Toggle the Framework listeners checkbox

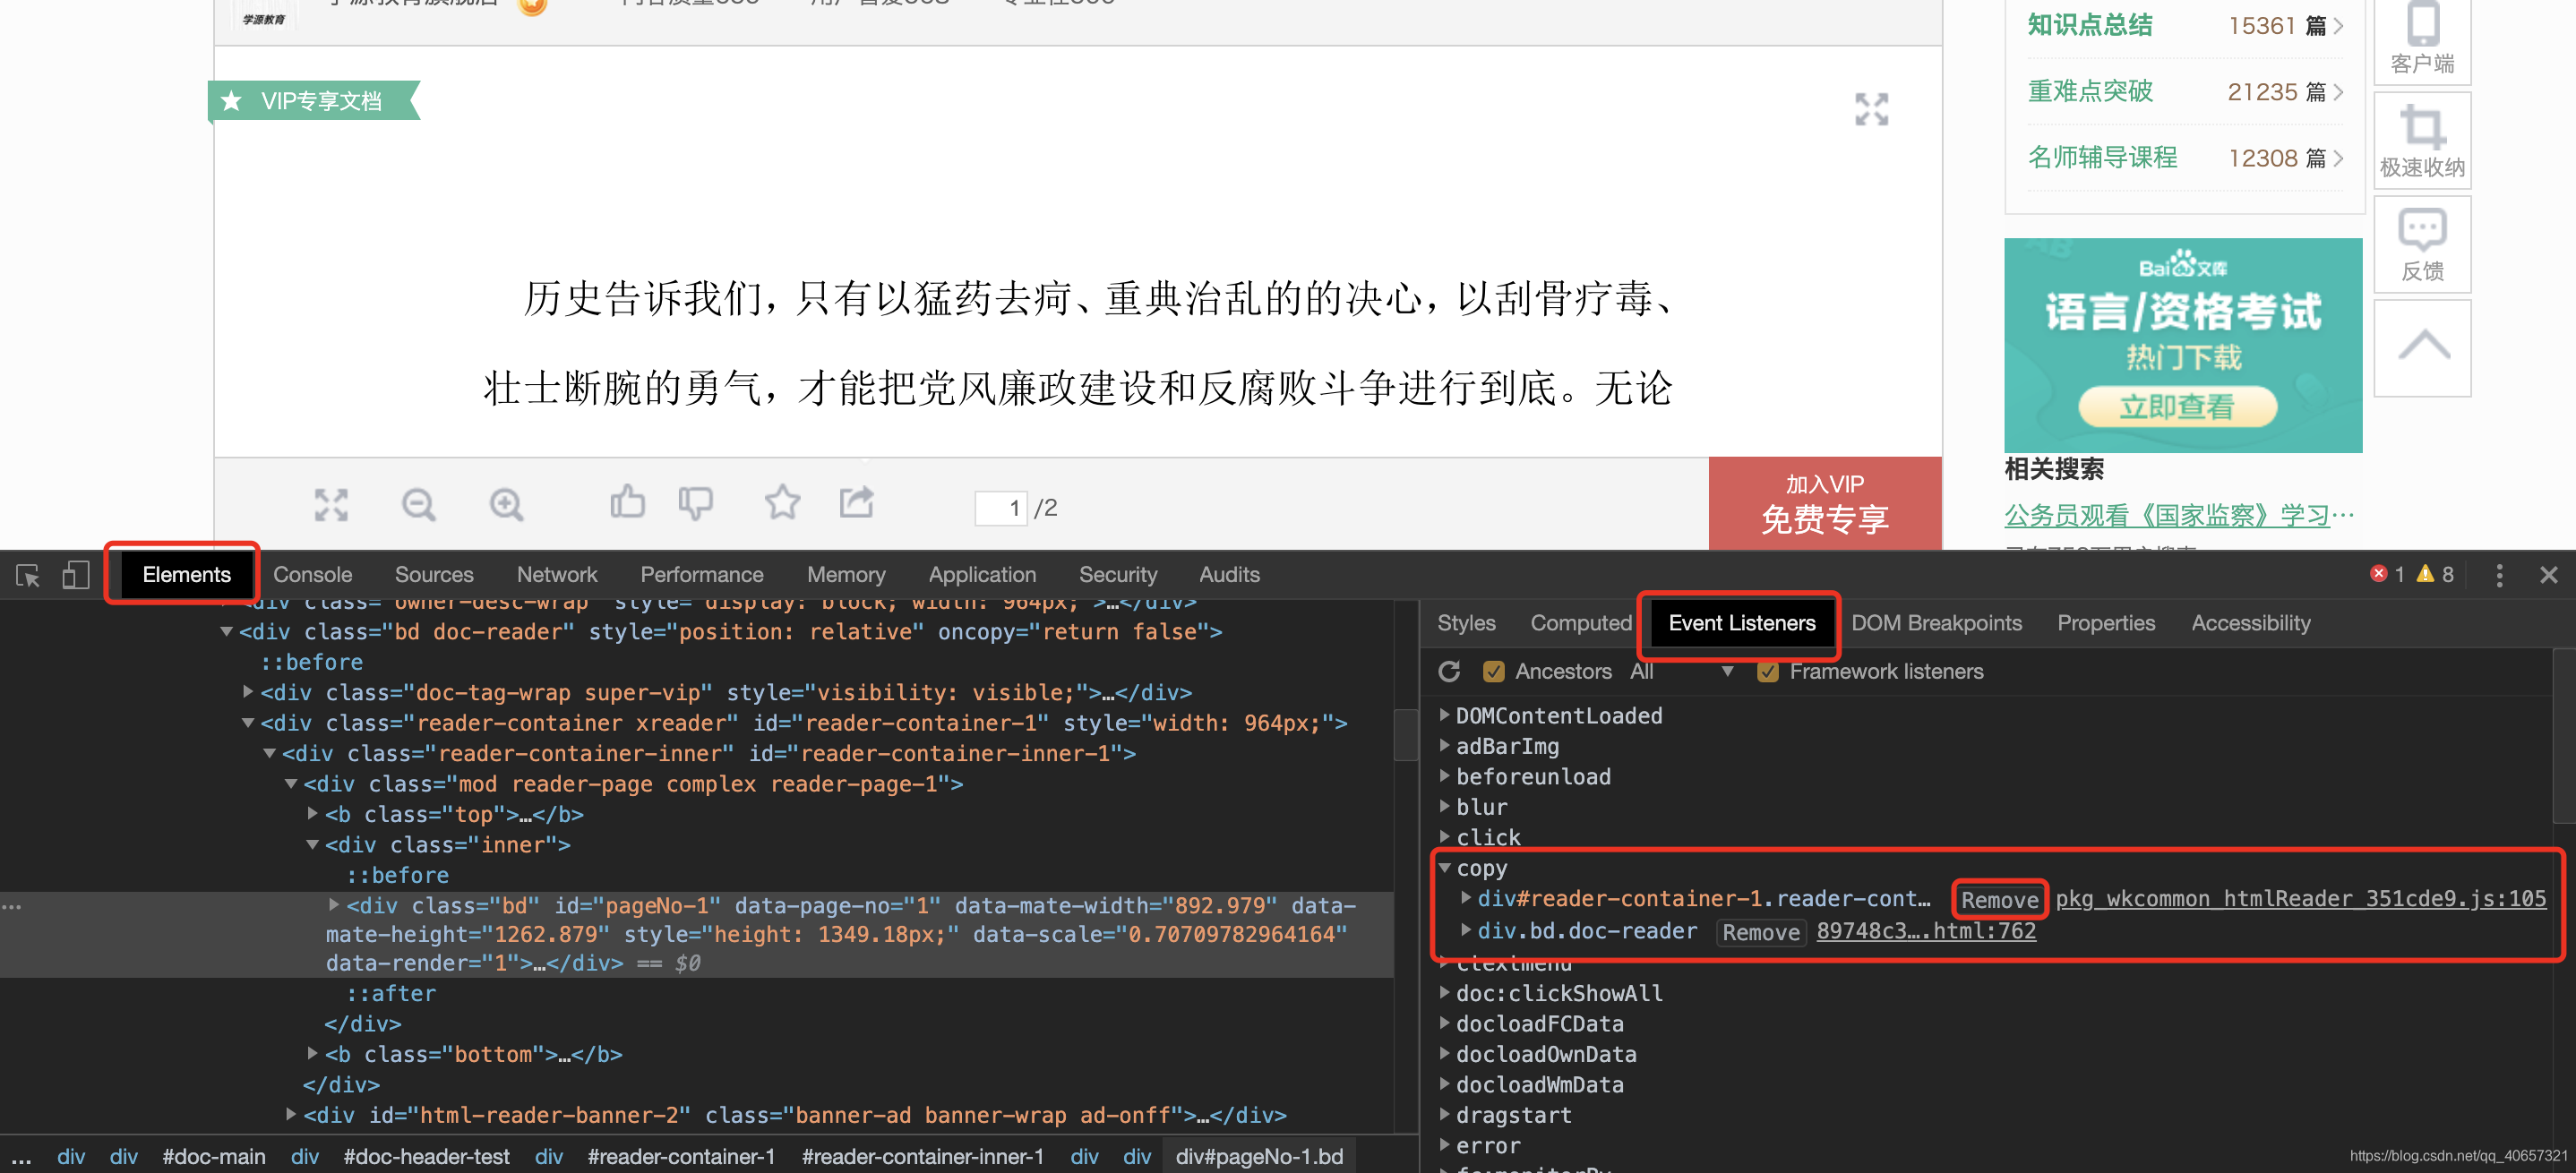(1767, 671)
